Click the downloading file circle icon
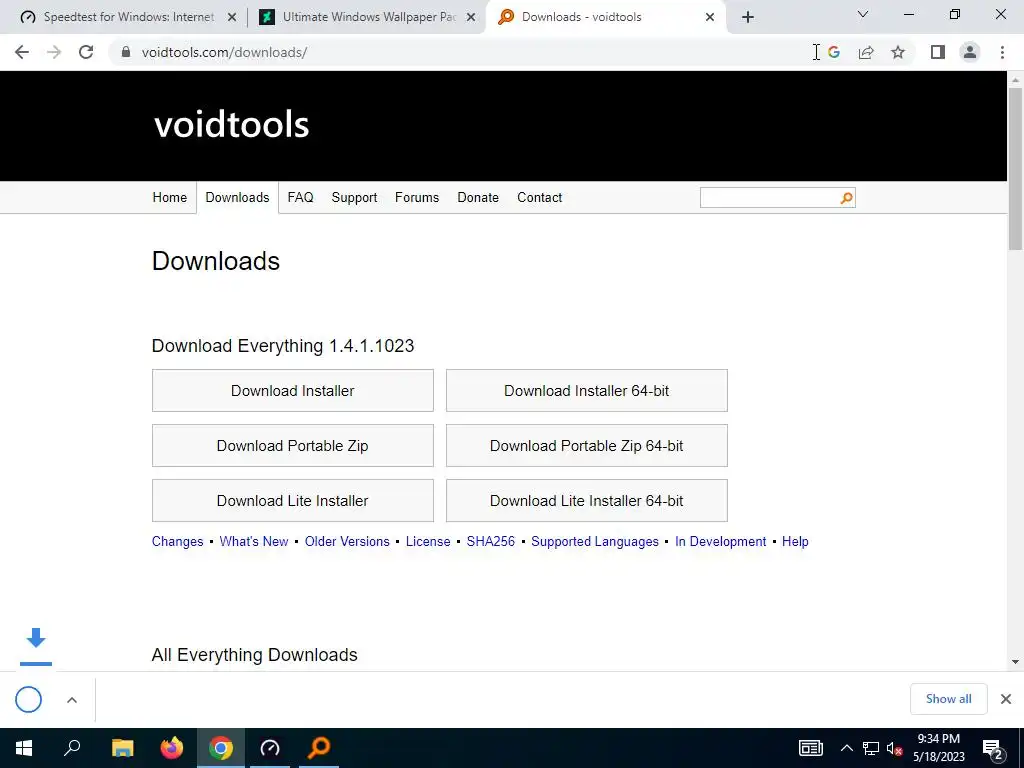This screenshot has height=768, width=1024. click(x=28, y=699)
